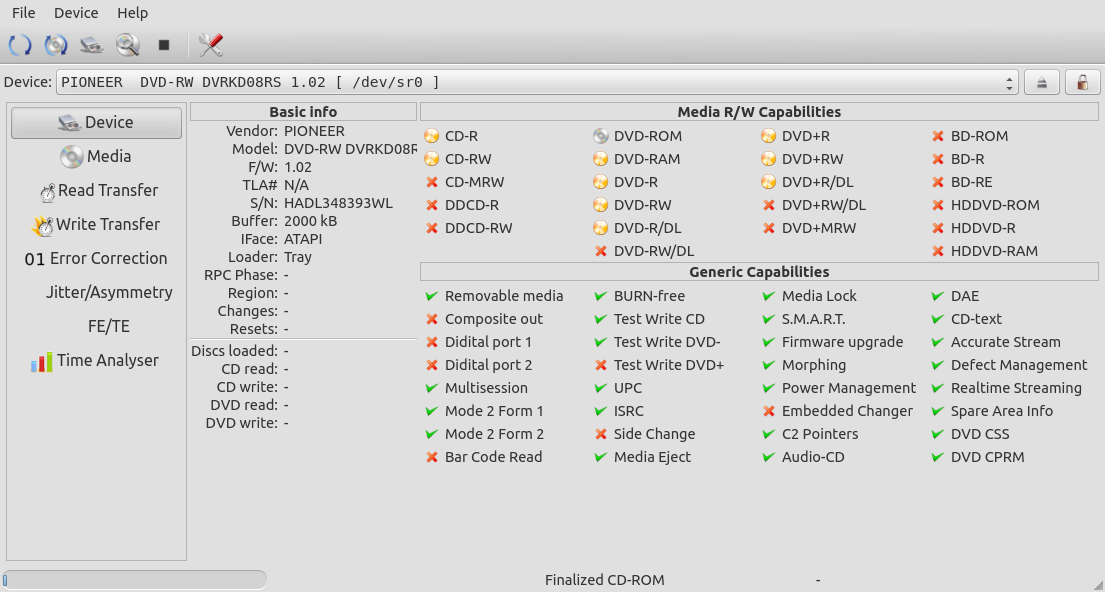This screenshot has height=592, width=1105.
Task: Click the 'Side Change' capability text
Action: (x=654, y=434)
